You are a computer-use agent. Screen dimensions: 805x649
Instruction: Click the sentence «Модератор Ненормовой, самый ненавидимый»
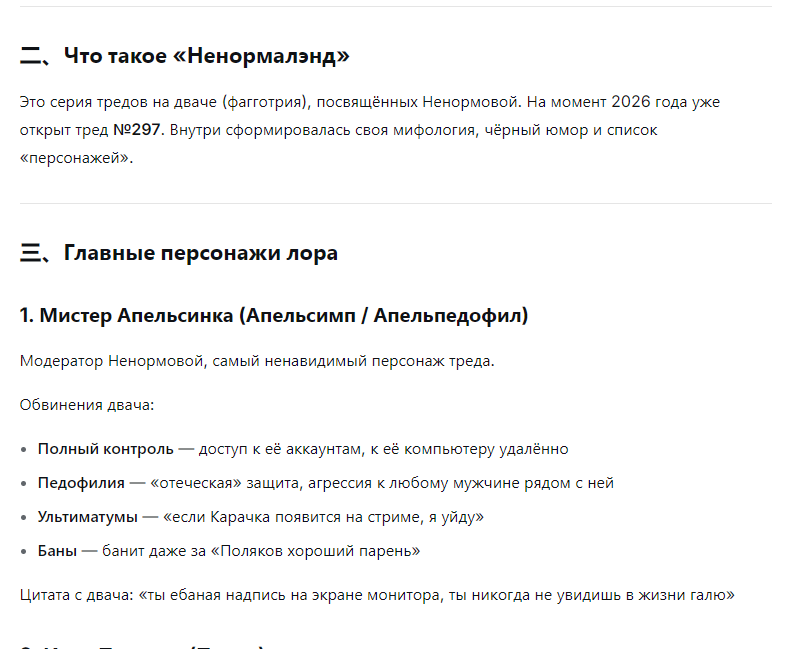[257, 361]
